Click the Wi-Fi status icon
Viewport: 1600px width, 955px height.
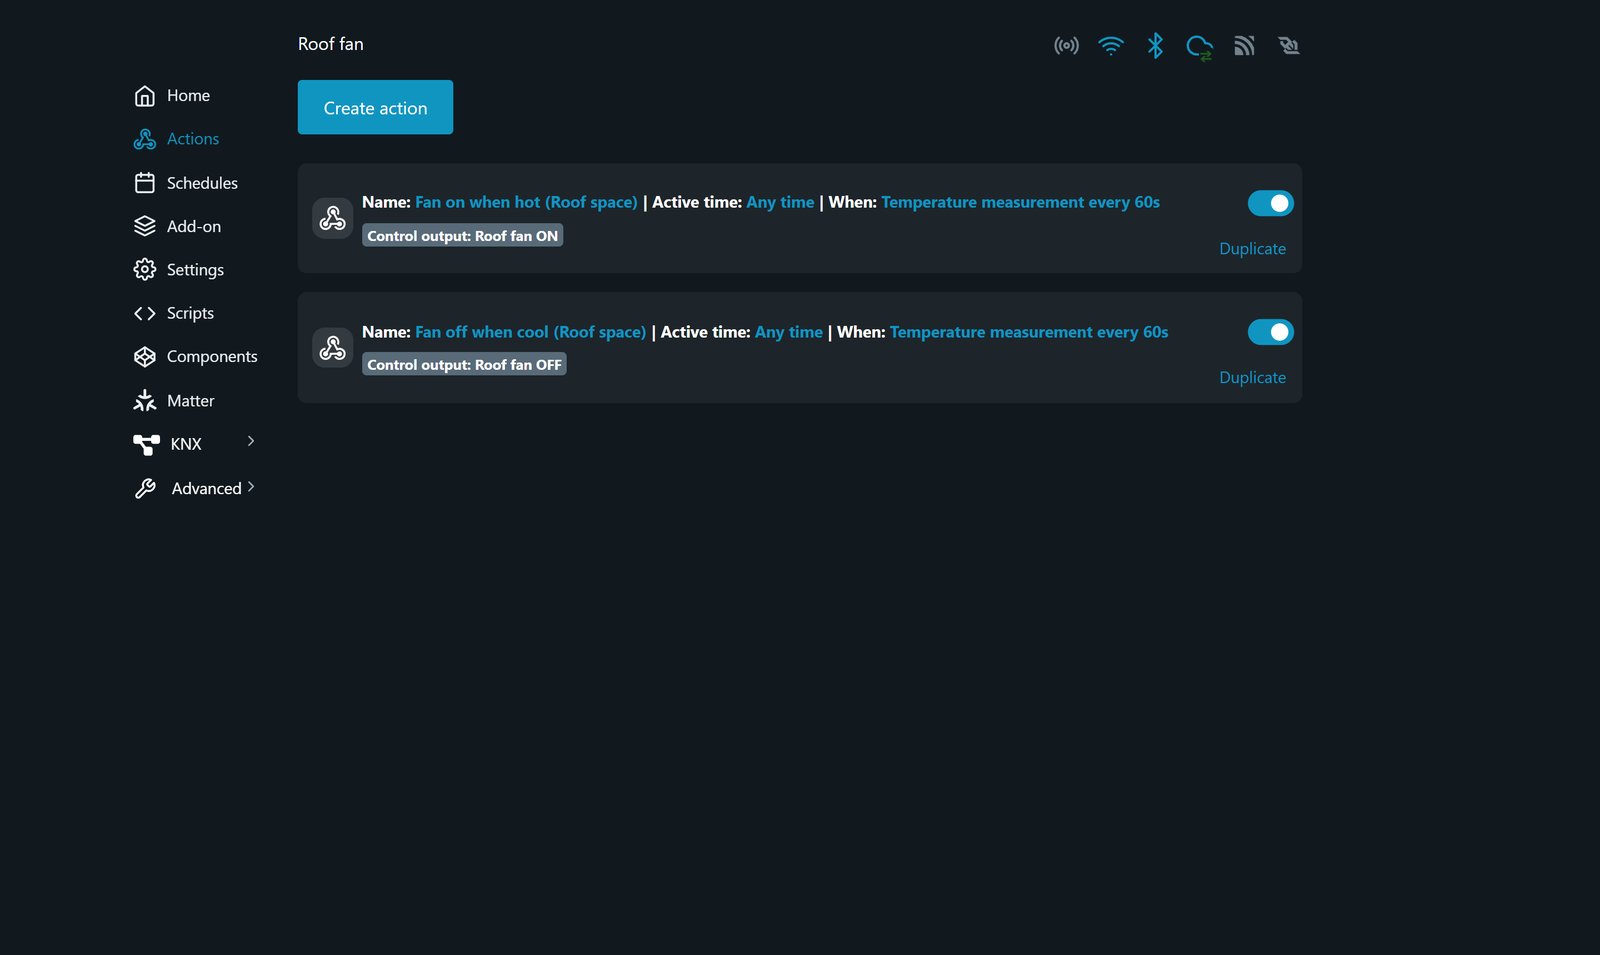(x=1111, y=46)
